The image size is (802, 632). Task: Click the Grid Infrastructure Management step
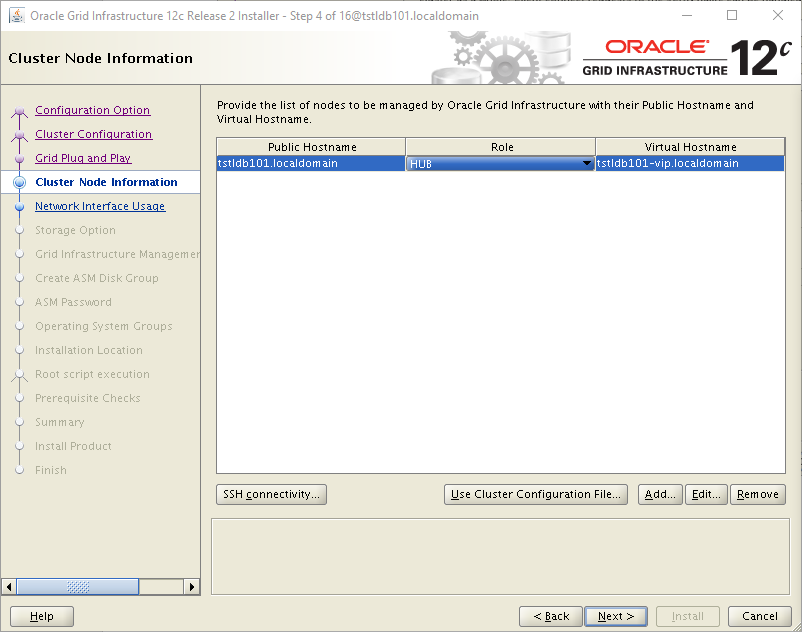click(117, 254)
